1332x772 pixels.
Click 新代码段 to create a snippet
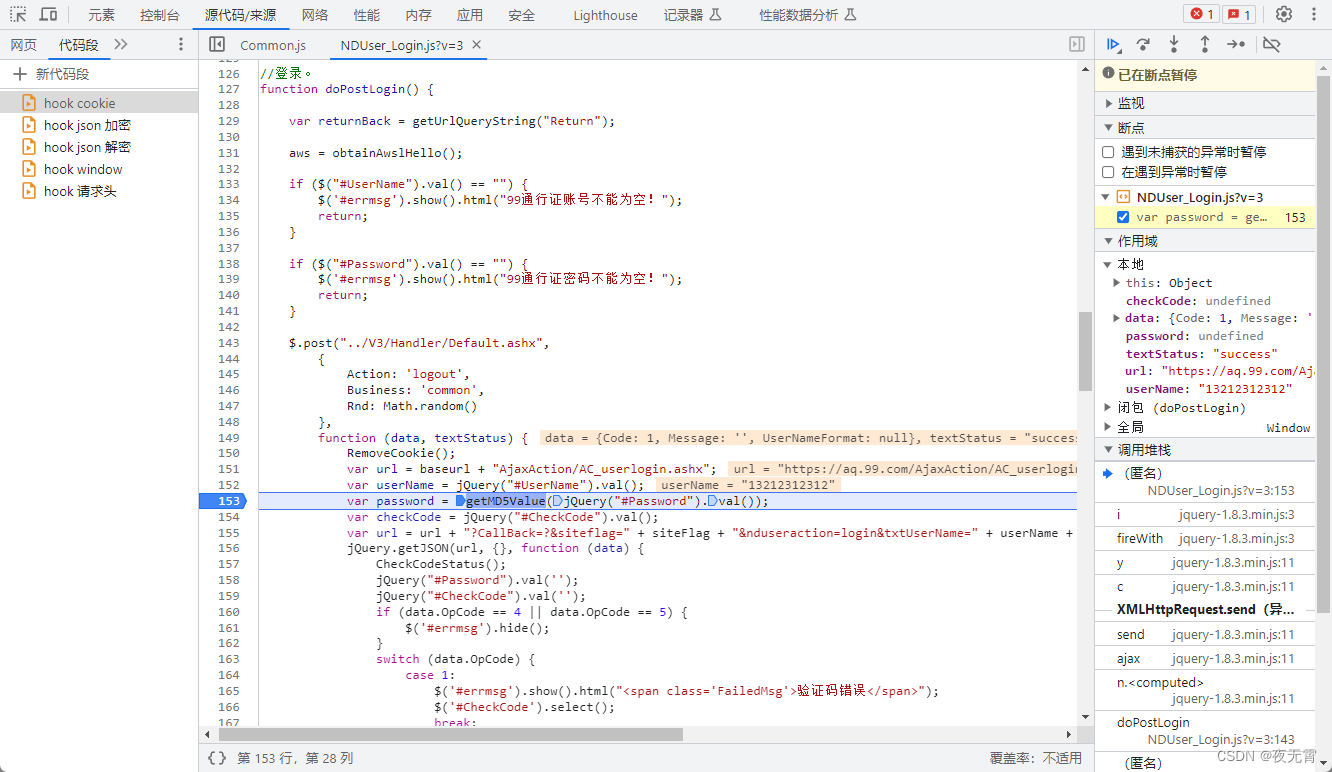coord(63,74)
